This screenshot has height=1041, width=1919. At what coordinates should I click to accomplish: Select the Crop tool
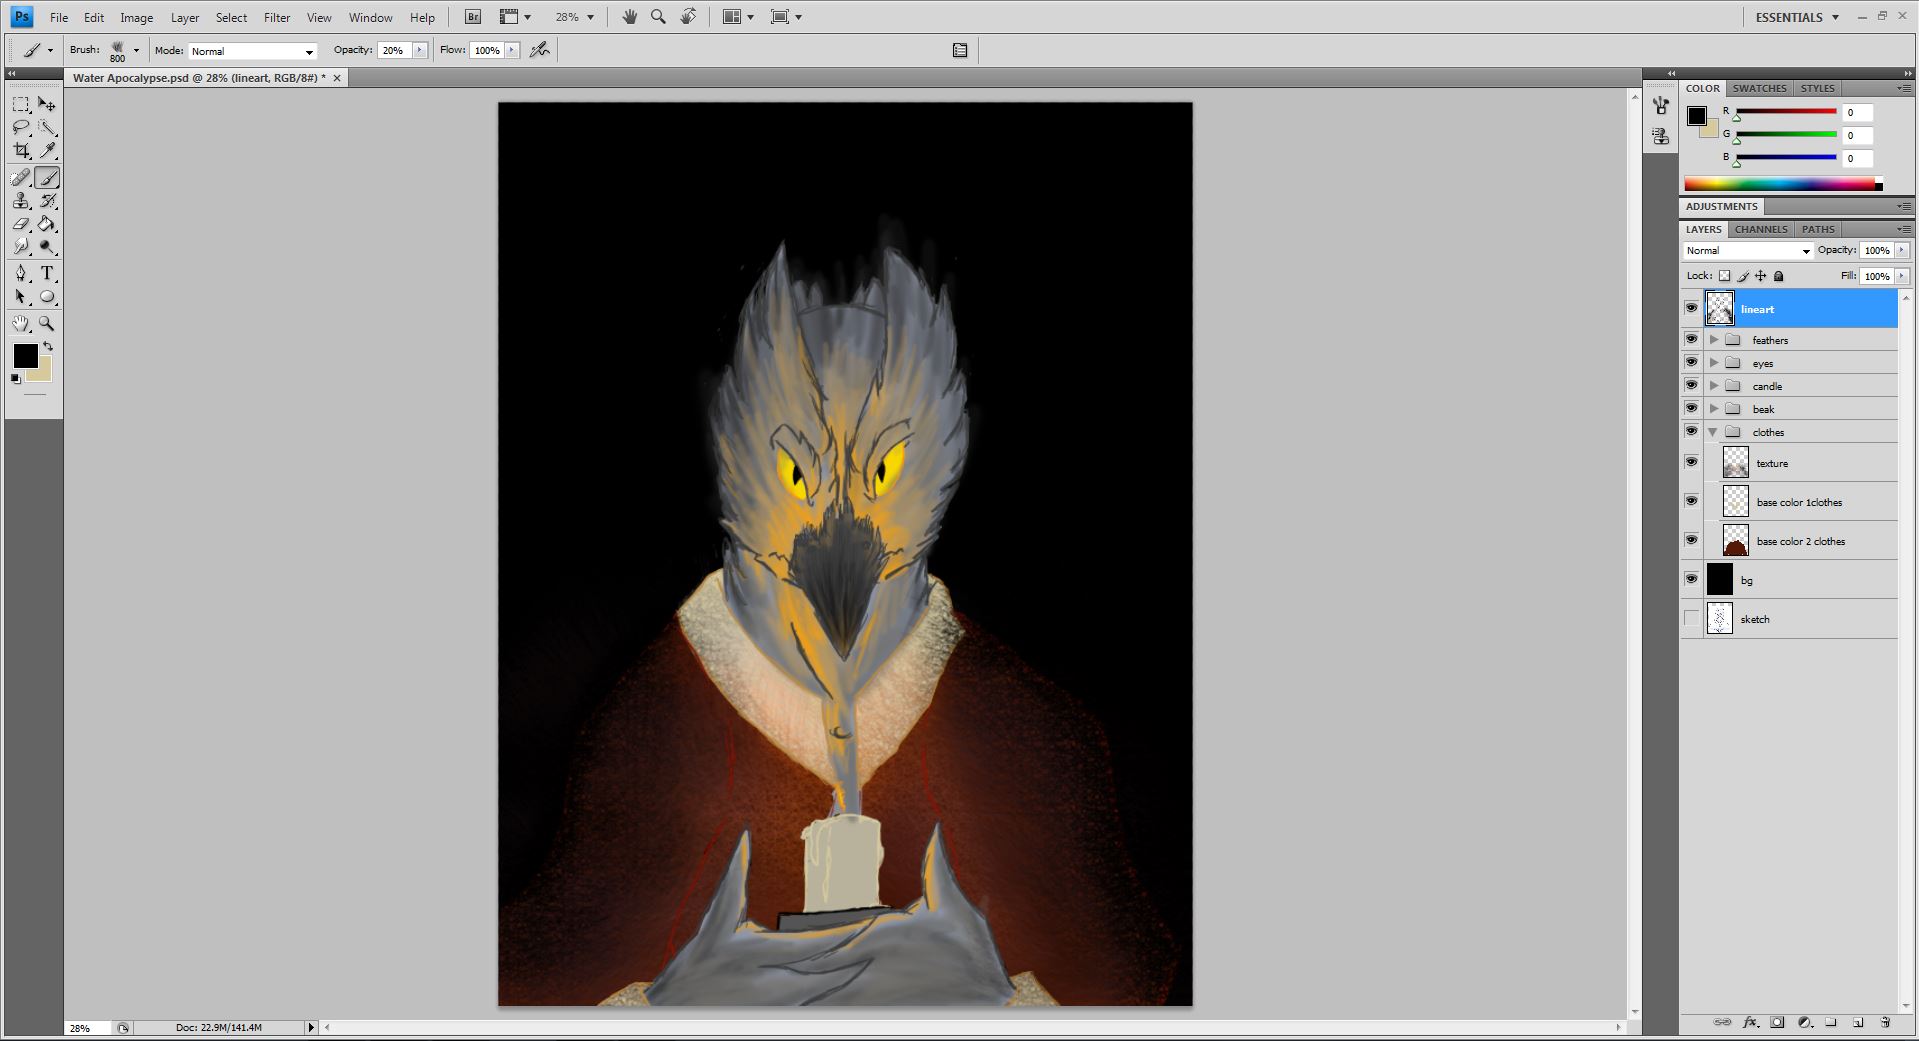(x=21, y=151)
